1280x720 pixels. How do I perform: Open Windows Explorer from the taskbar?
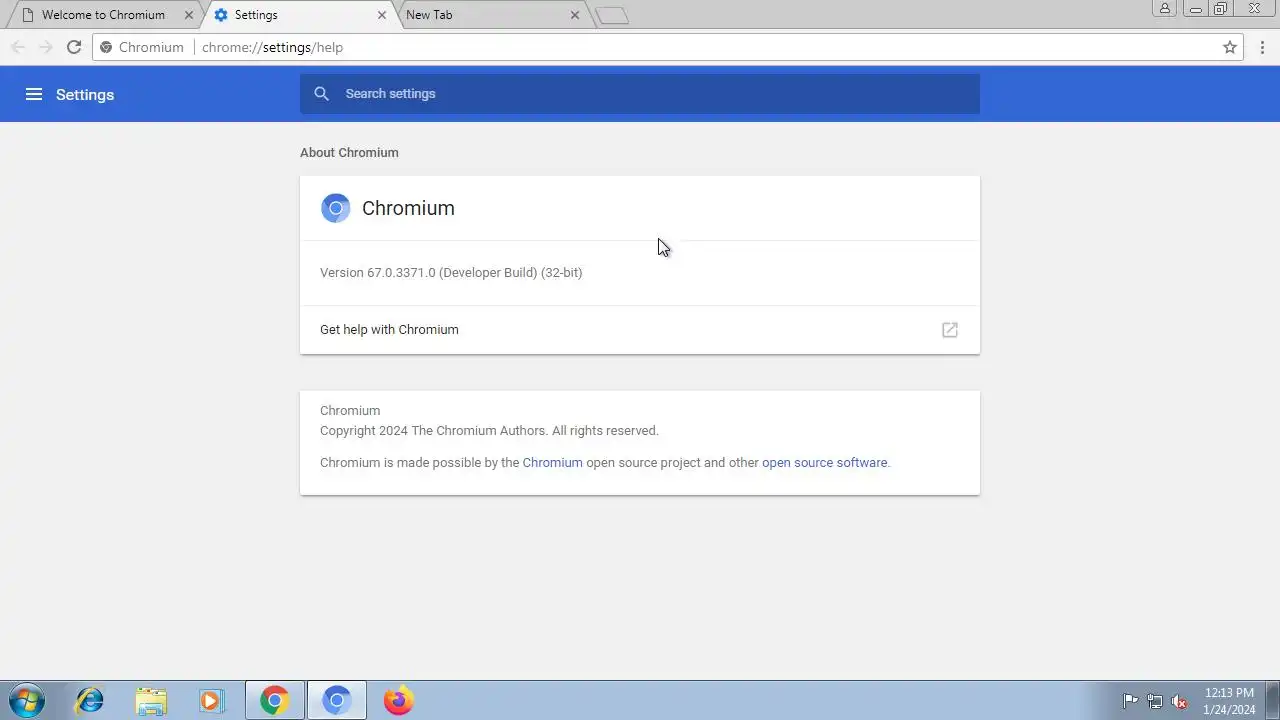tap(151, 700)
